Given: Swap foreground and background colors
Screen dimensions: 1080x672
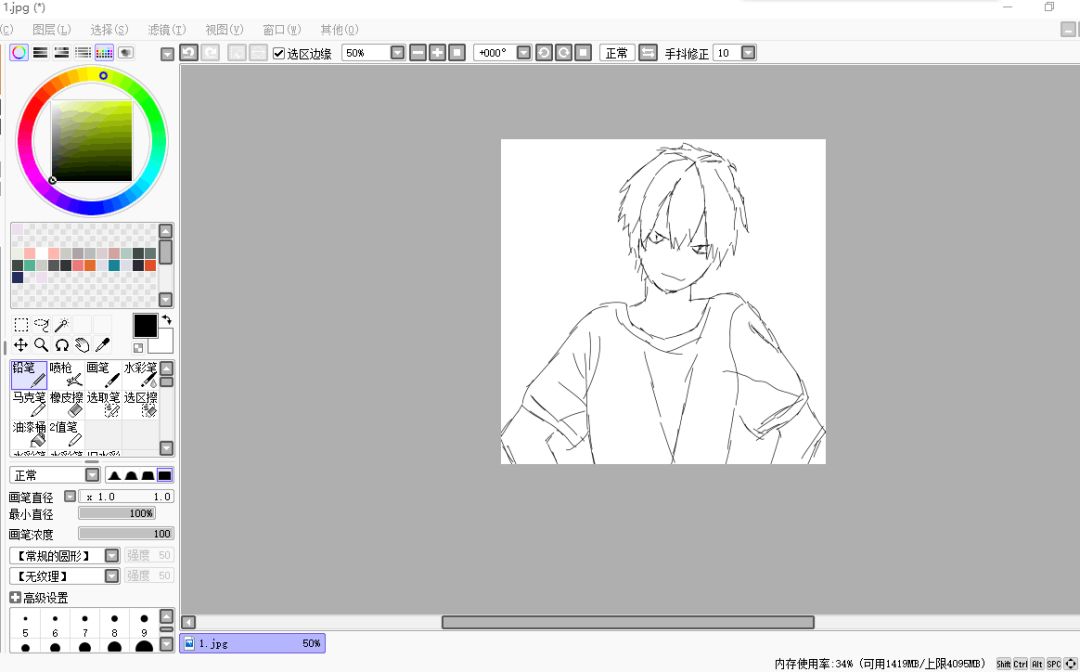Looking at the screenshot, I should point(166,320).
